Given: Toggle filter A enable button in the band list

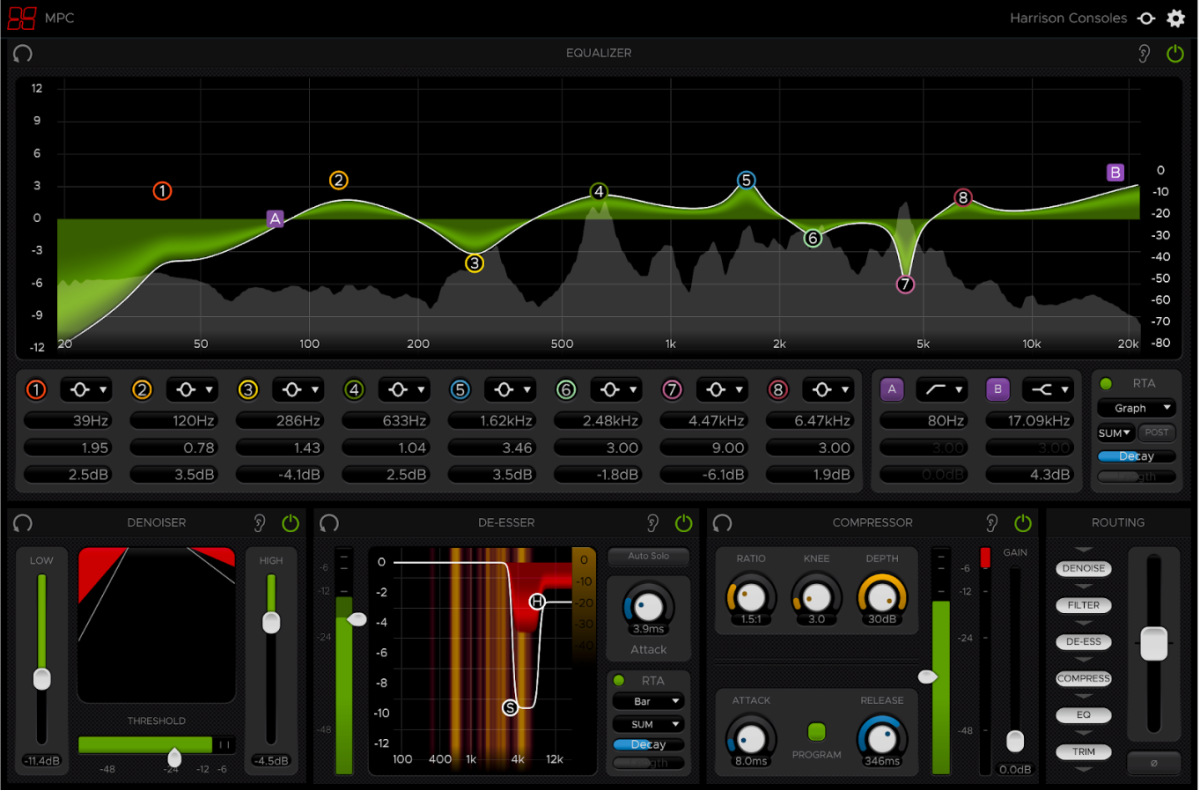Looking at the screenshot, I should tap(892, 389).
